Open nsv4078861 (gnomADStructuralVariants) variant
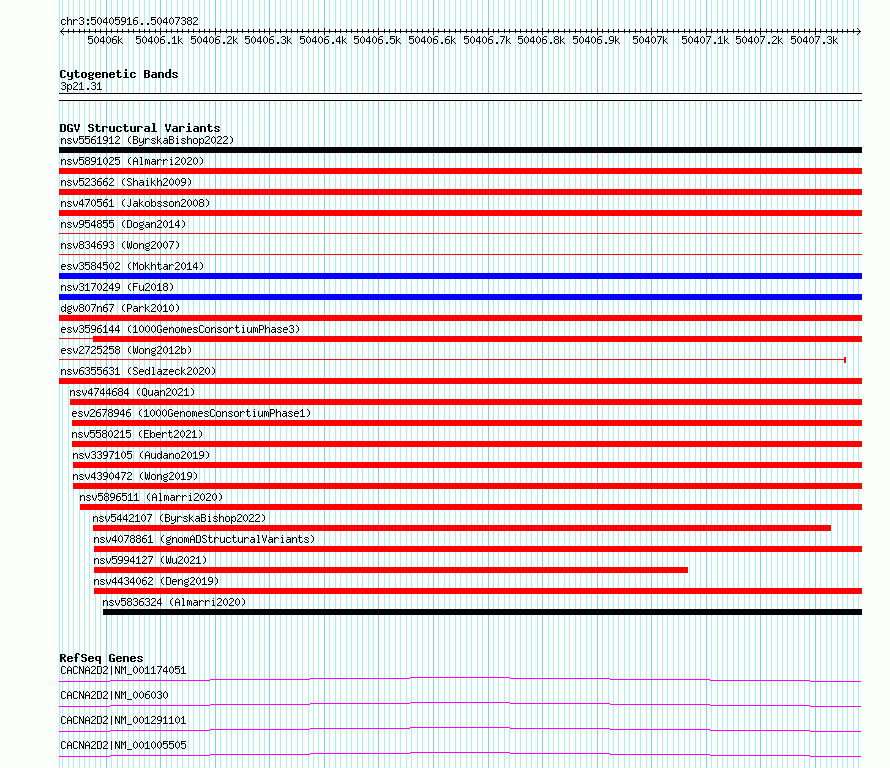Image resolution: width=890 pixels, height=768 pixels. 204,539
